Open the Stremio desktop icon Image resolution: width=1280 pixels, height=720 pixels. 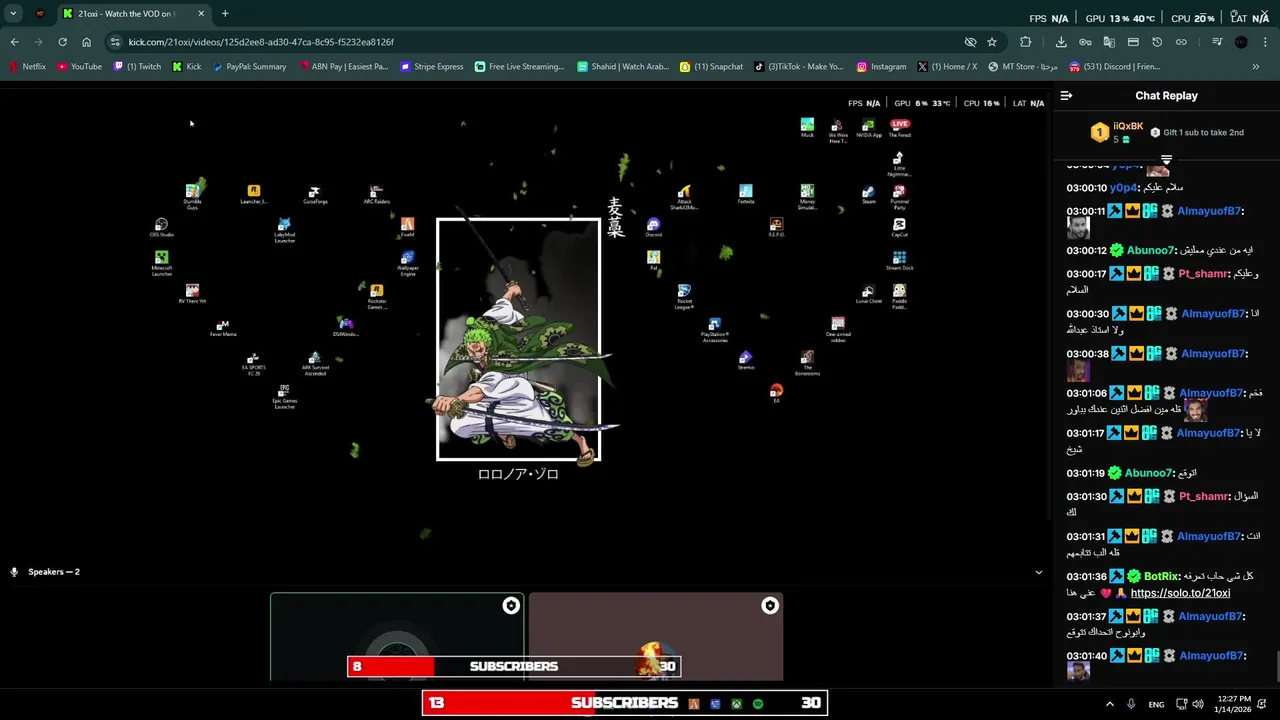[x=745, y=360]
